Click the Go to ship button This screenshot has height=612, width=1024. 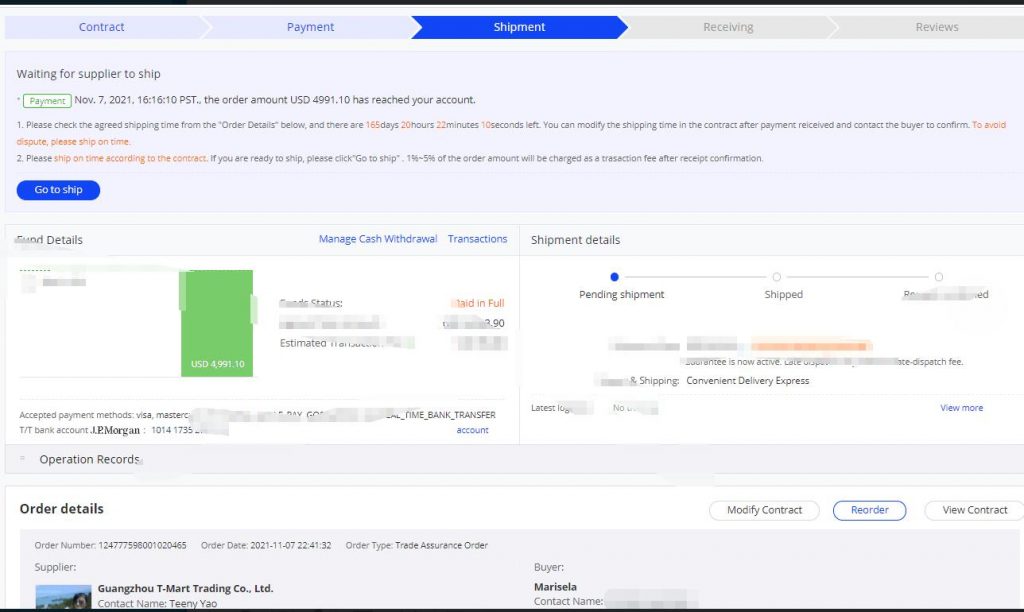click(58, 190)
